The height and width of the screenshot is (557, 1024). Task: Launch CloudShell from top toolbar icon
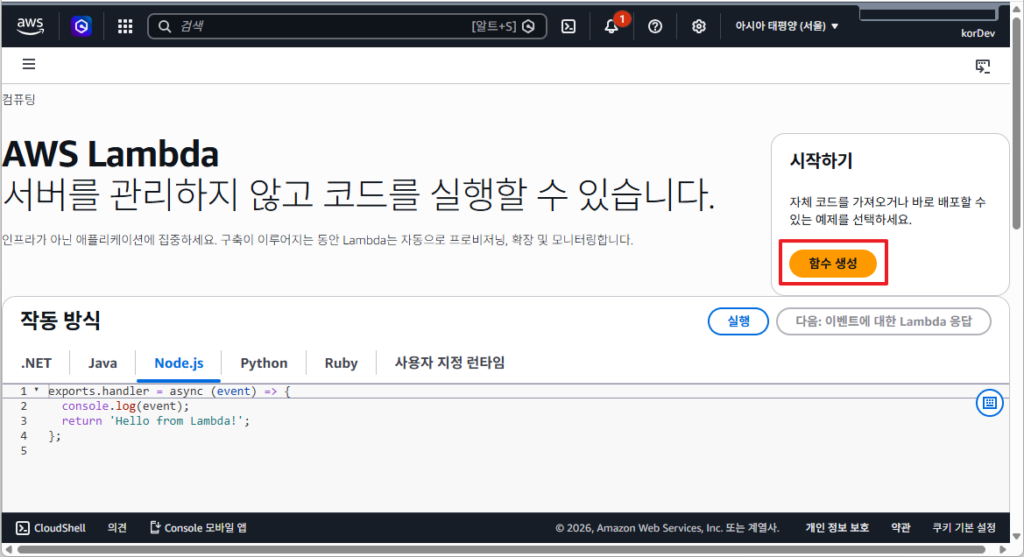569,26
